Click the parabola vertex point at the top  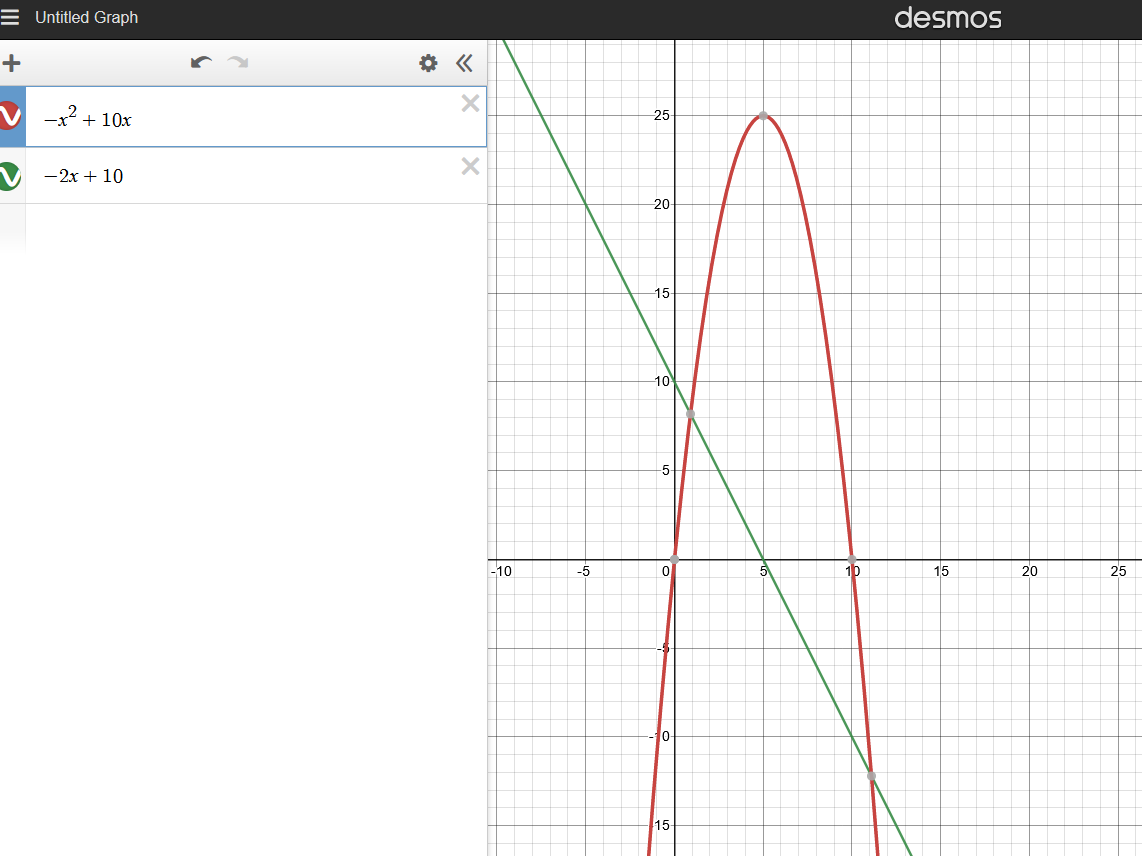pyautogui.click(x=763, y=116)
